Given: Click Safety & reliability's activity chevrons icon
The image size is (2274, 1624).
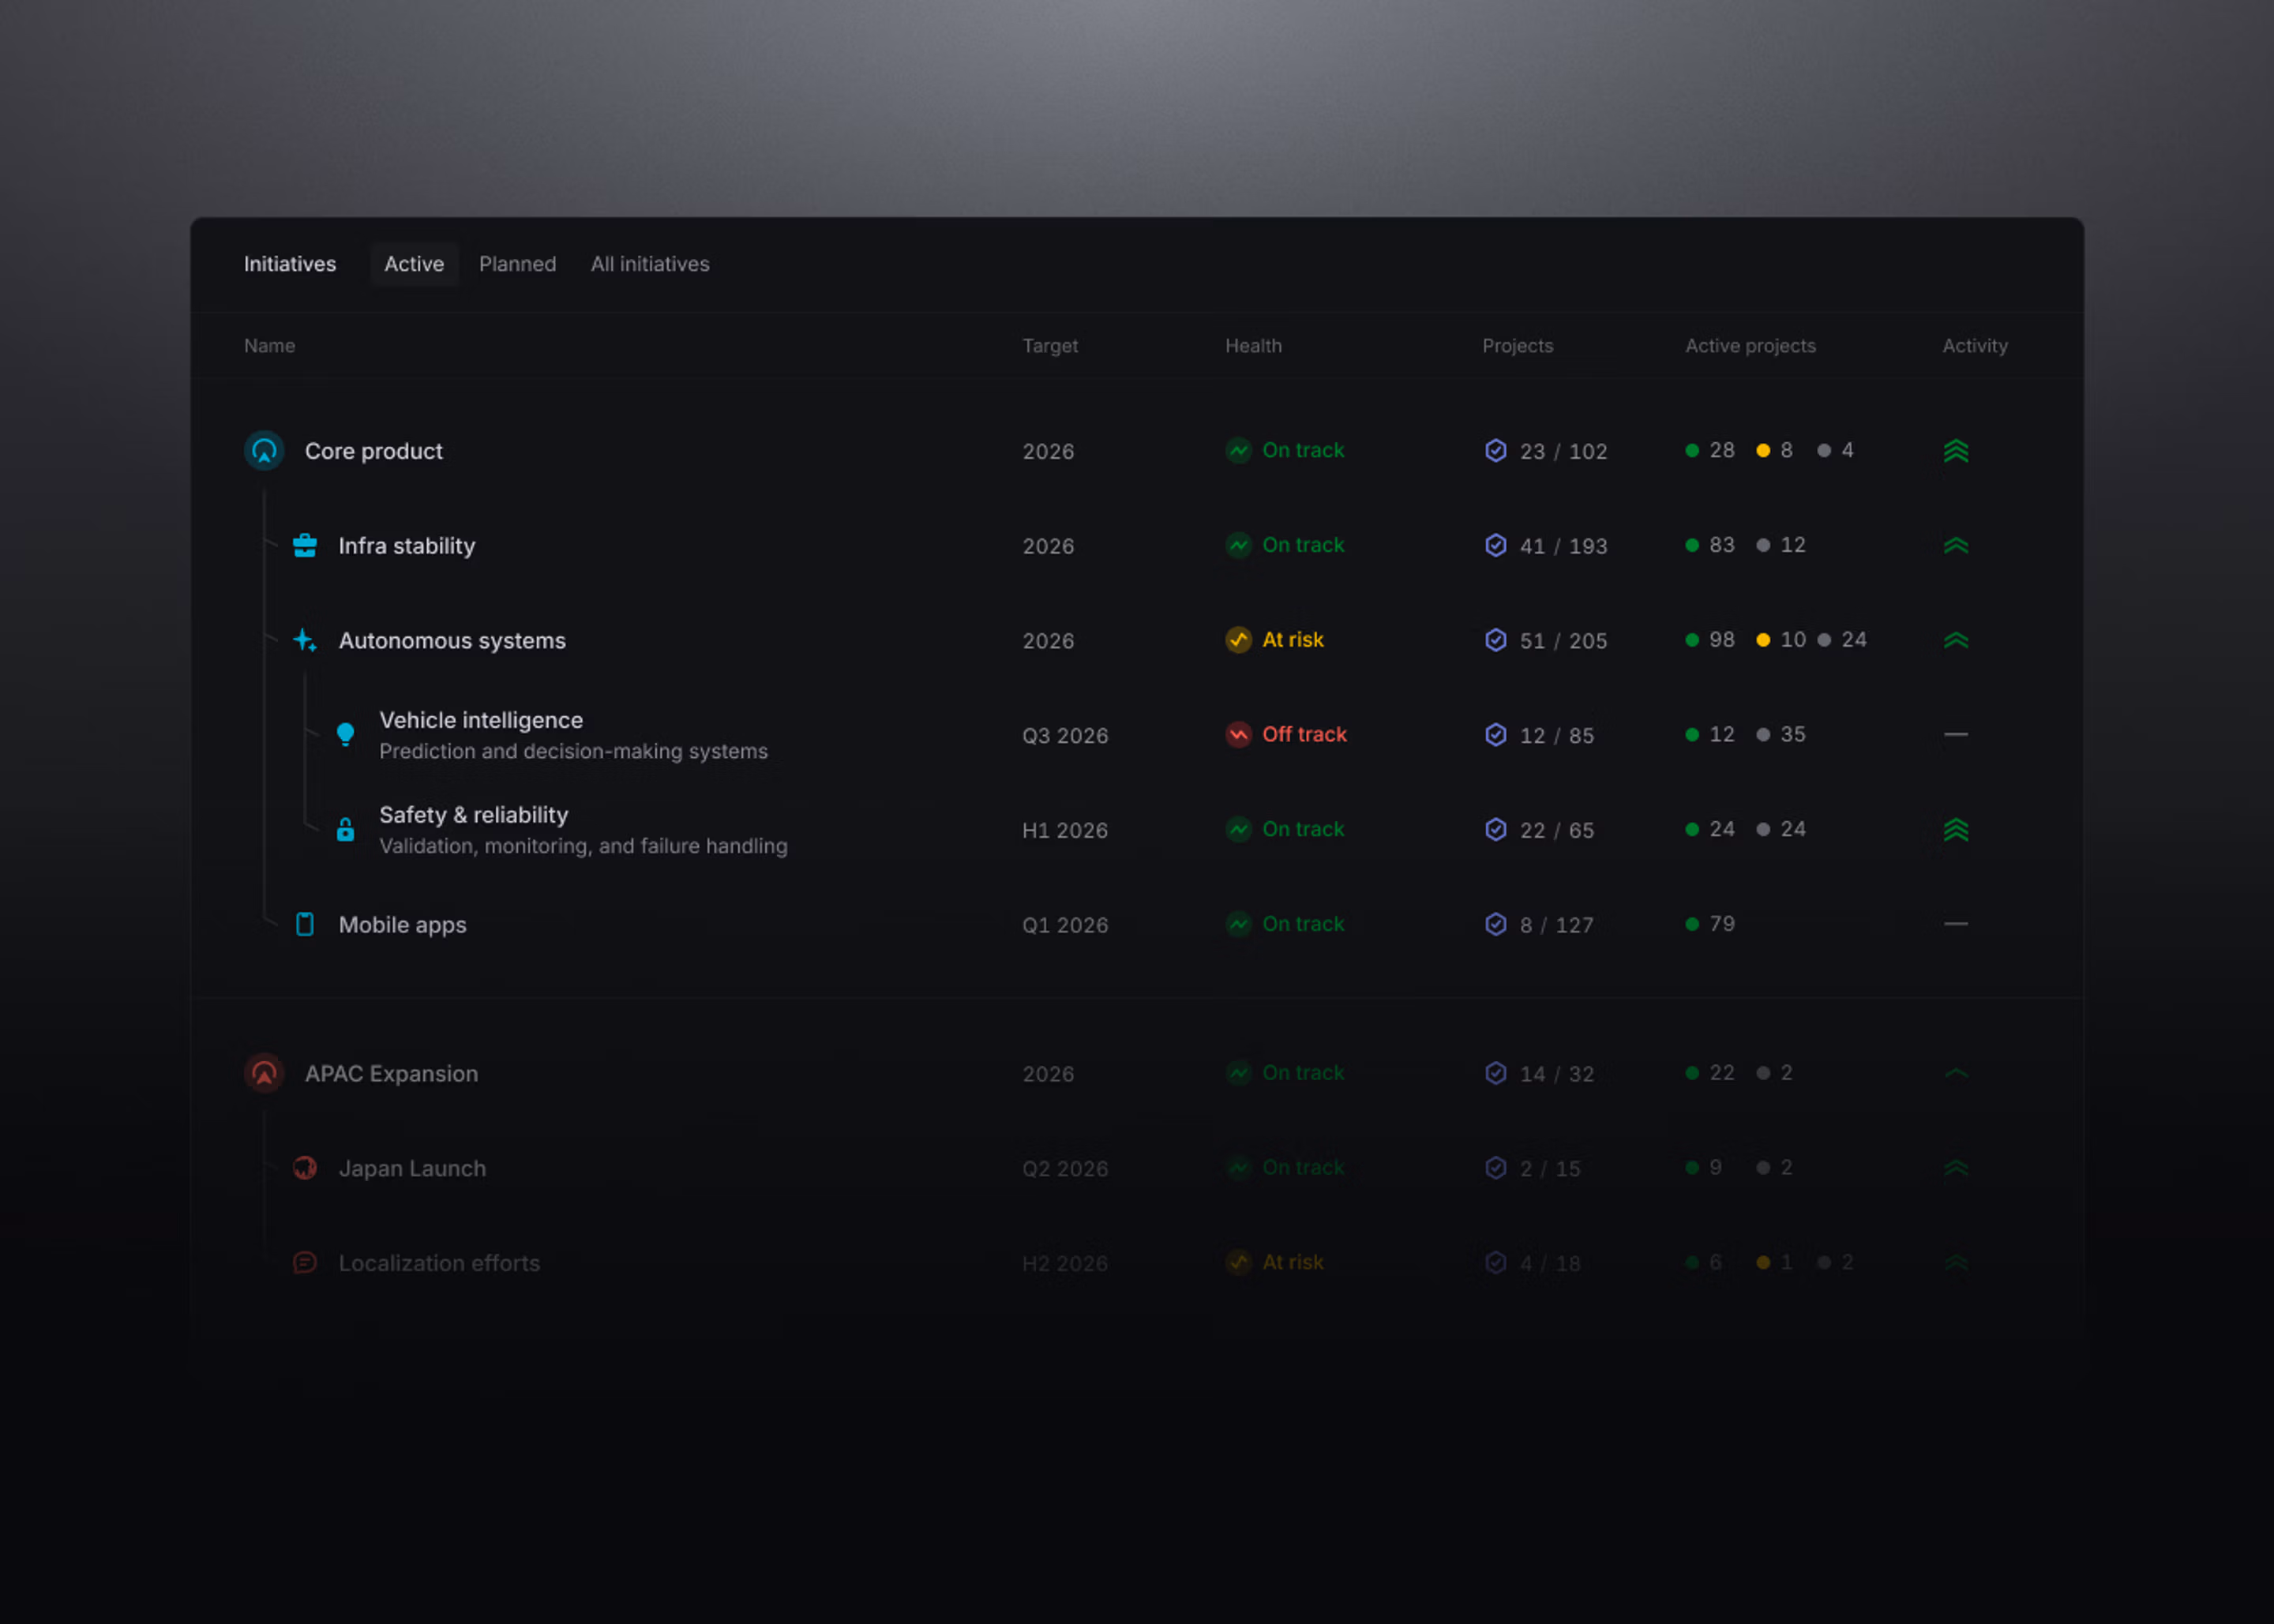Looking at the screenshot, I should [x=1956, y=830].
